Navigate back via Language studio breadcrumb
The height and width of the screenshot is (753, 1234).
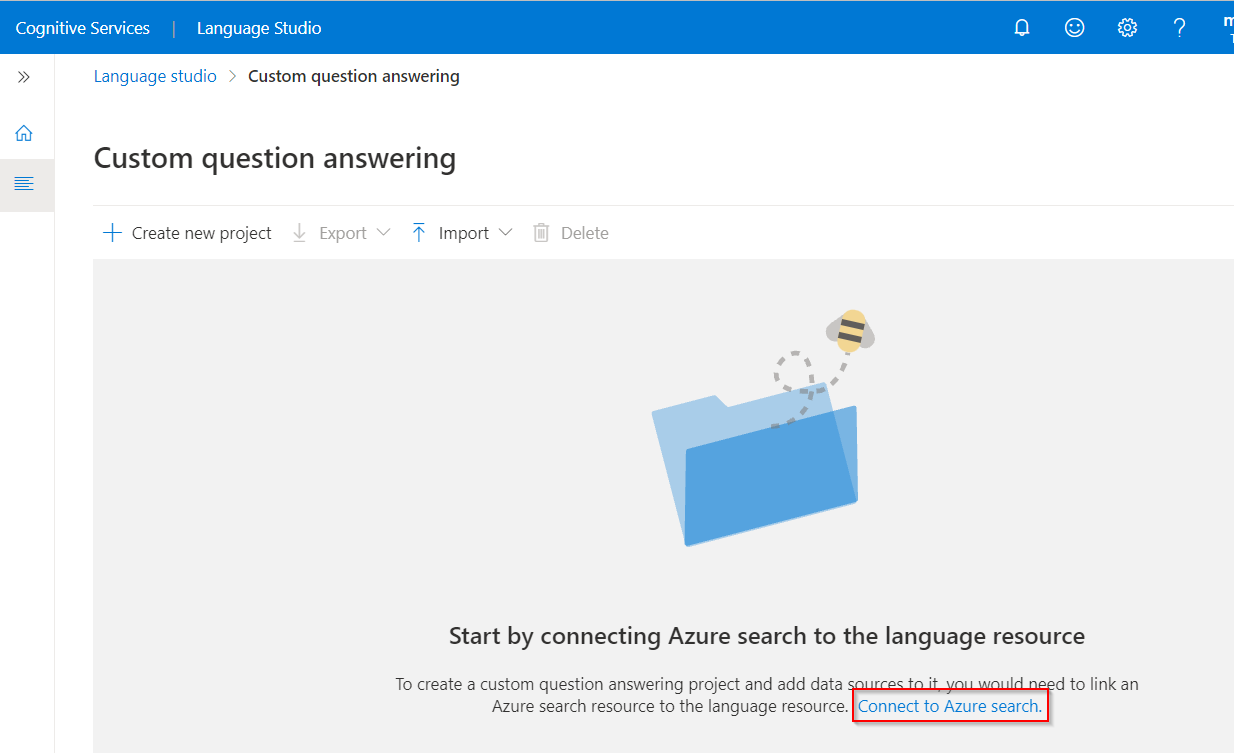(155, 75)
